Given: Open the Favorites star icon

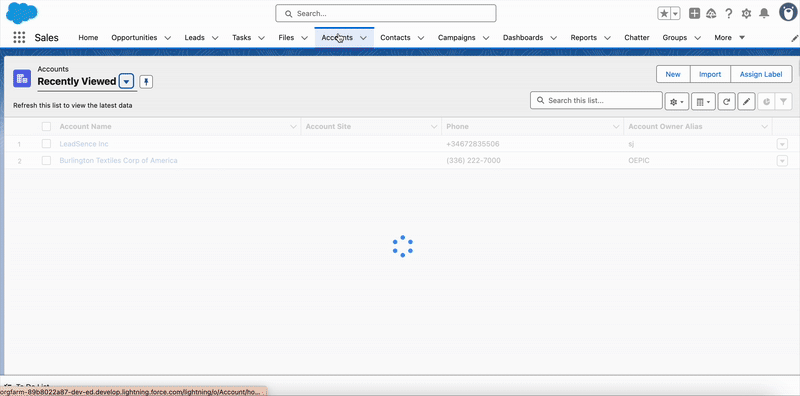Looking at the screenshot, I should [664, 14].
